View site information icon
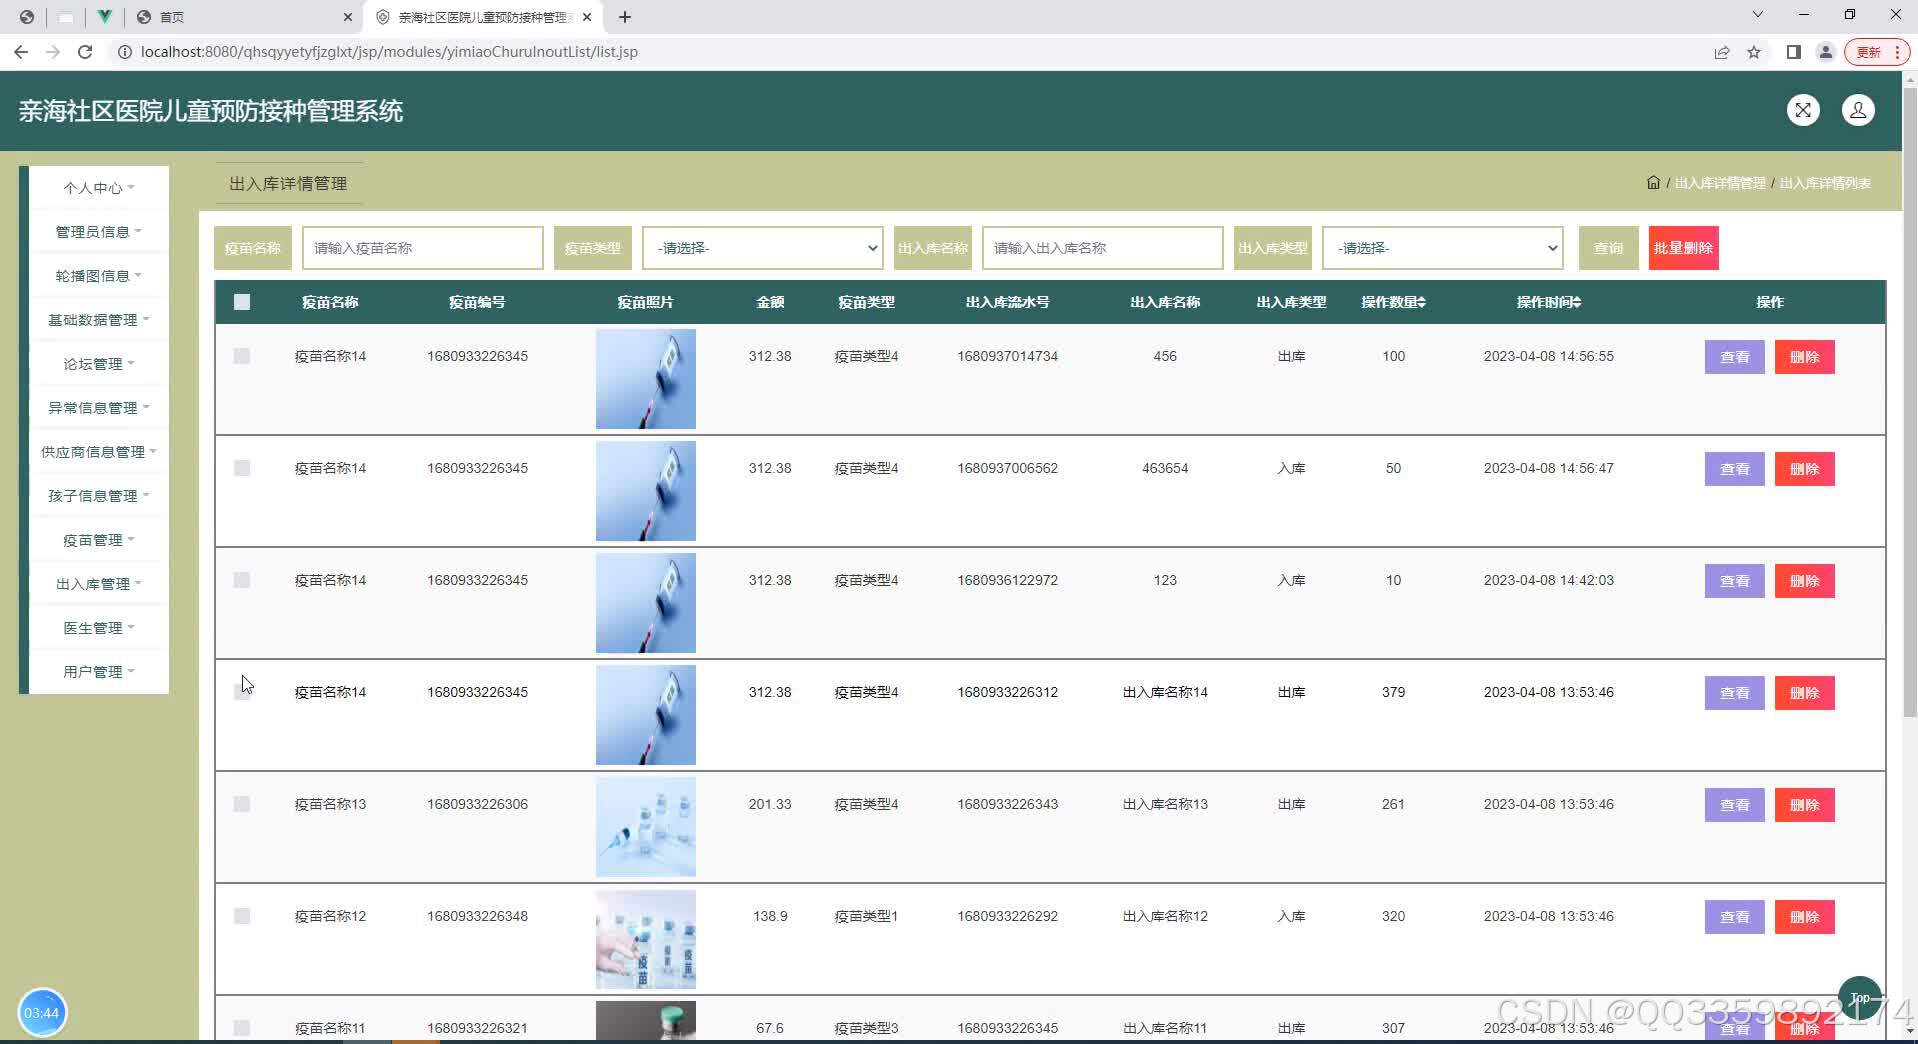Viewport: 1918px width, 1044px height. [125, 52]
